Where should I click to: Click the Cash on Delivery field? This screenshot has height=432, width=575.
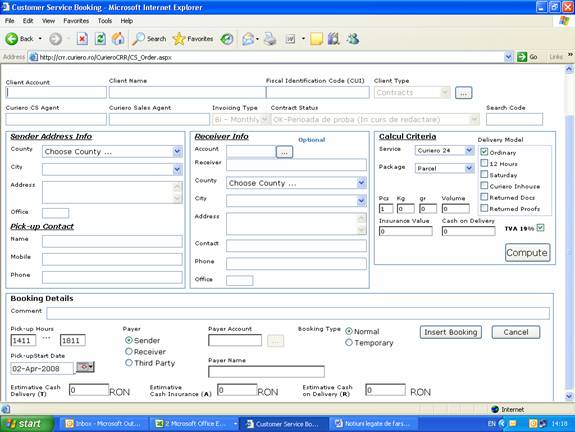[469, 231]
